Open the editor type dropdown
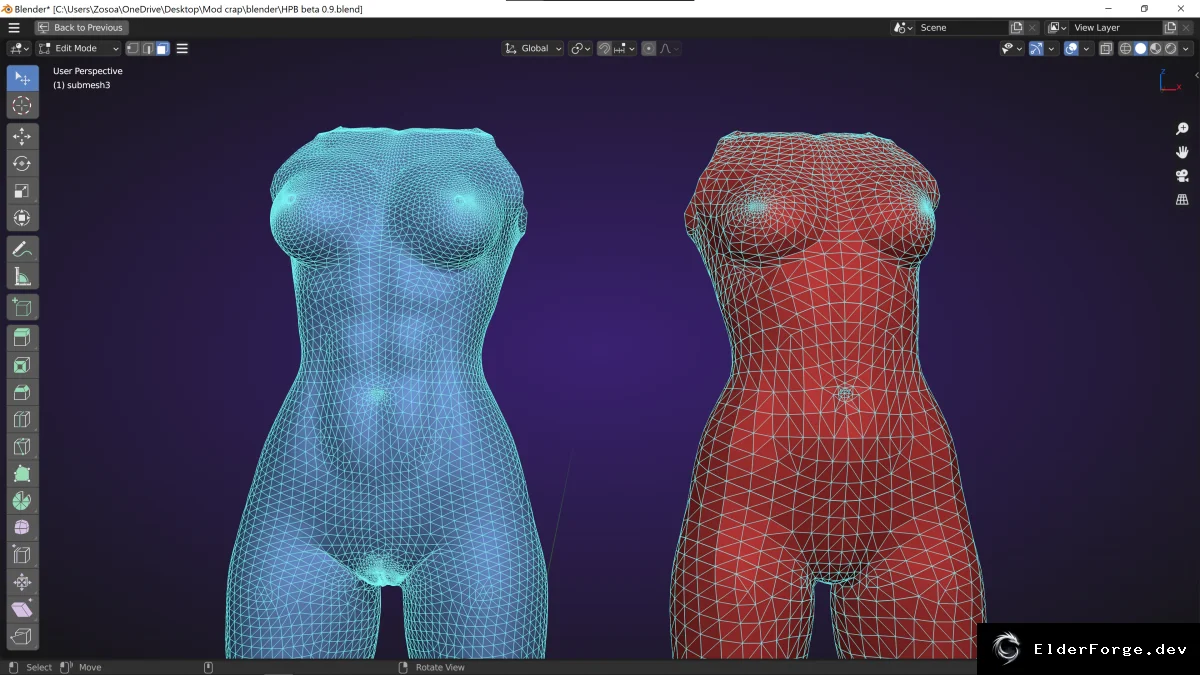 click(19, 48)
